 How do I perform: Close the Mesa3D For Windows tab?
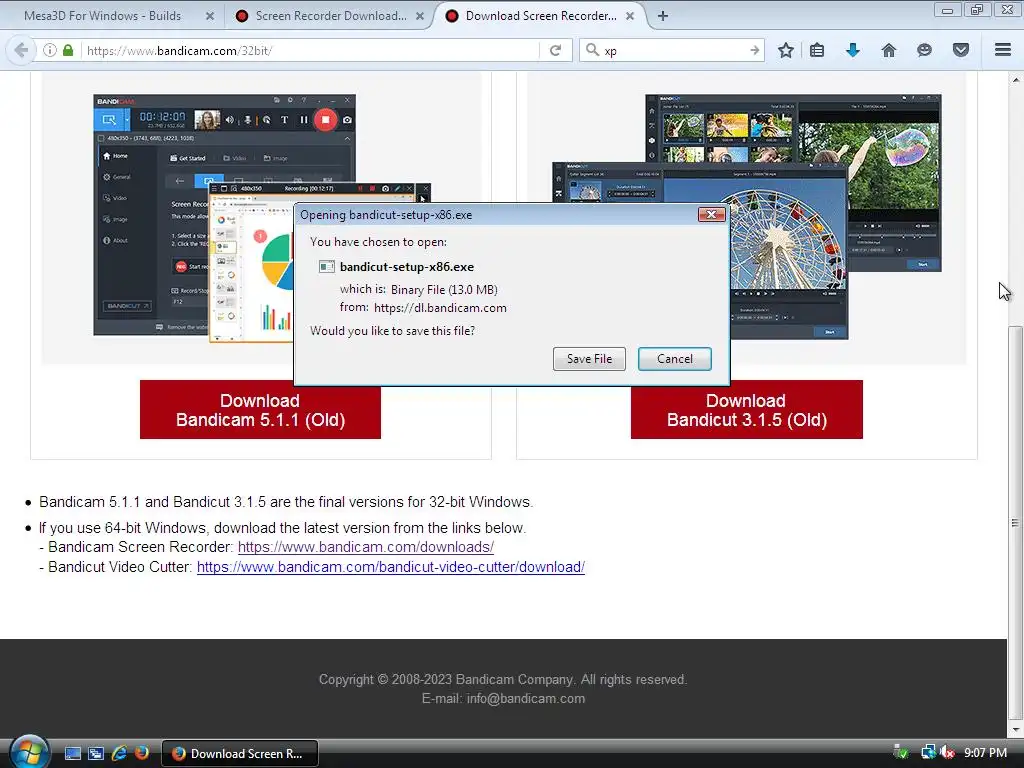click(210, 16)
